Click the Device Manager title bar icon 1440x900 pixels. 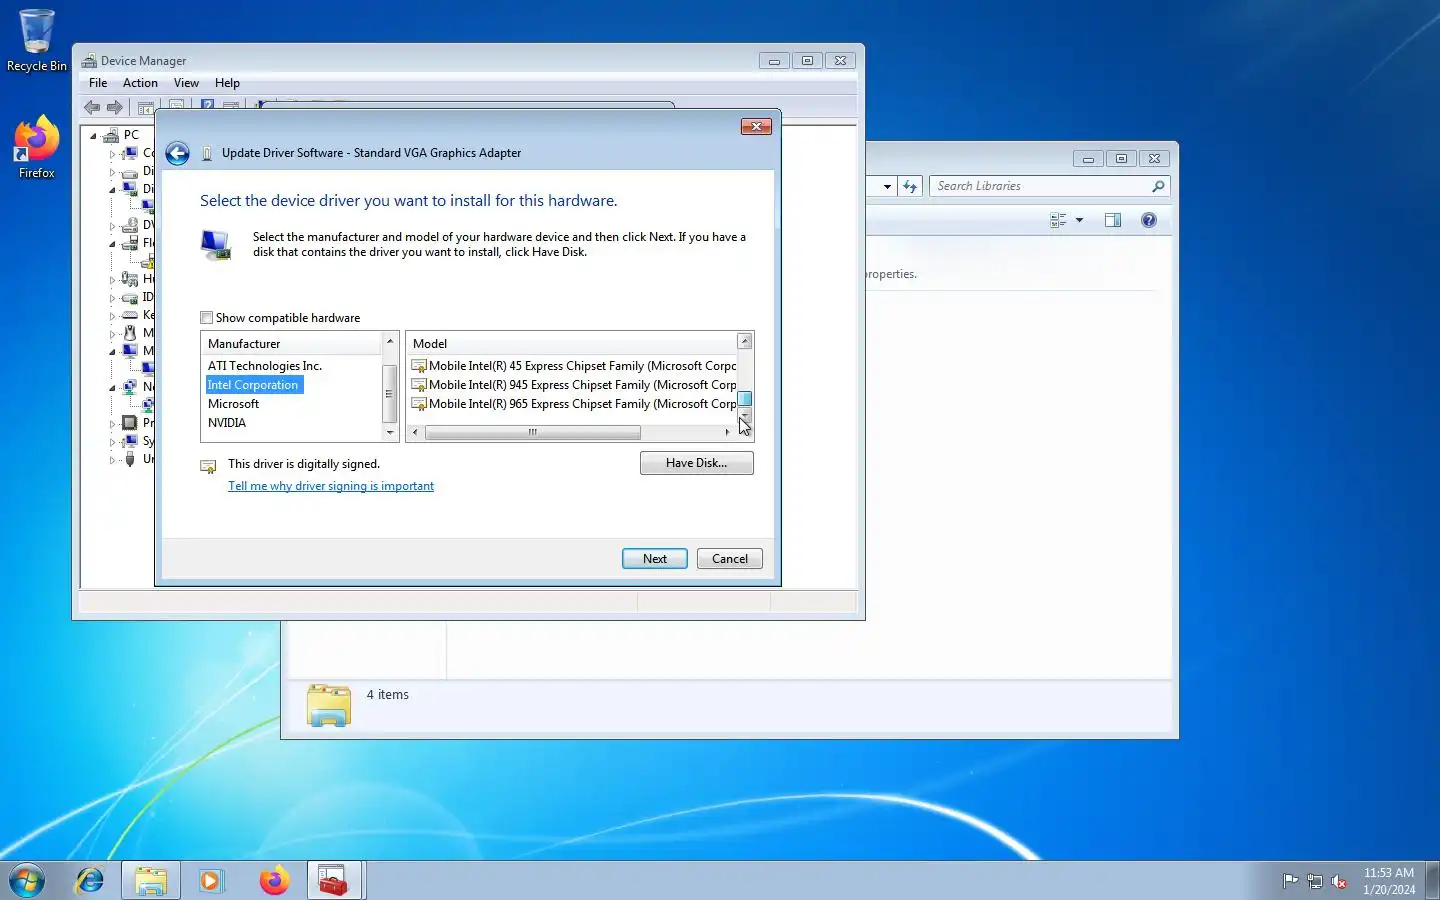[89, 61]
